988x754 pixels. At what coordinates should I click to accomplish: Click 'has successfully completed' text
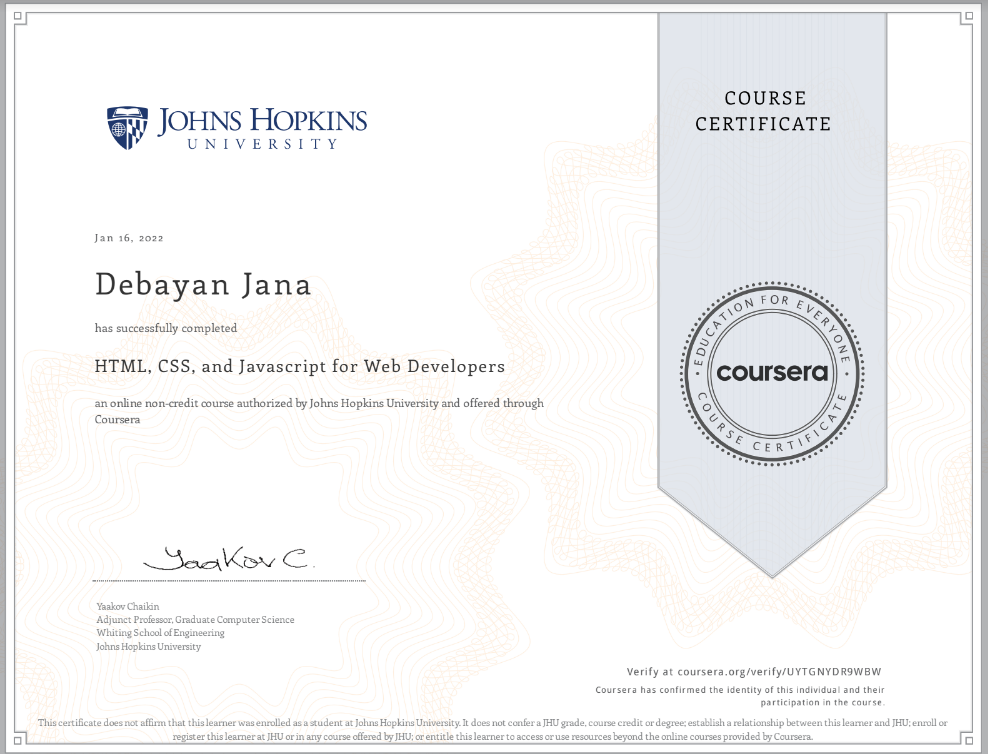click(x=166, y=328)
